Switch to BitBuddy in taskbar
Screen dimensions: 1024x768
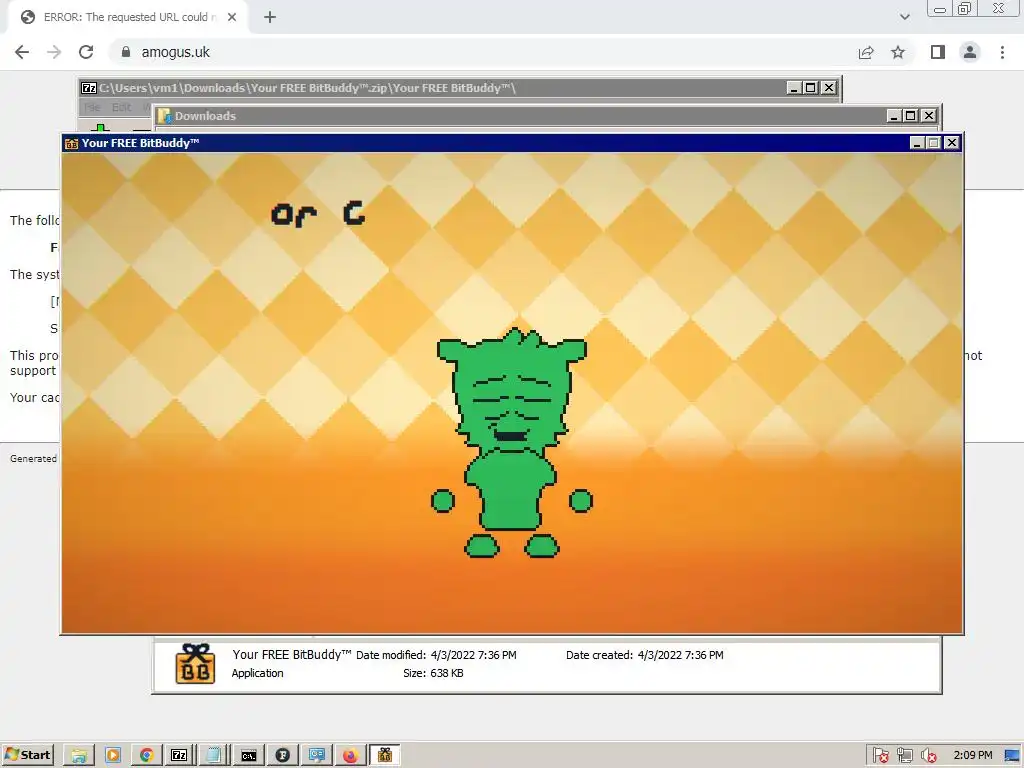(385, 756)
